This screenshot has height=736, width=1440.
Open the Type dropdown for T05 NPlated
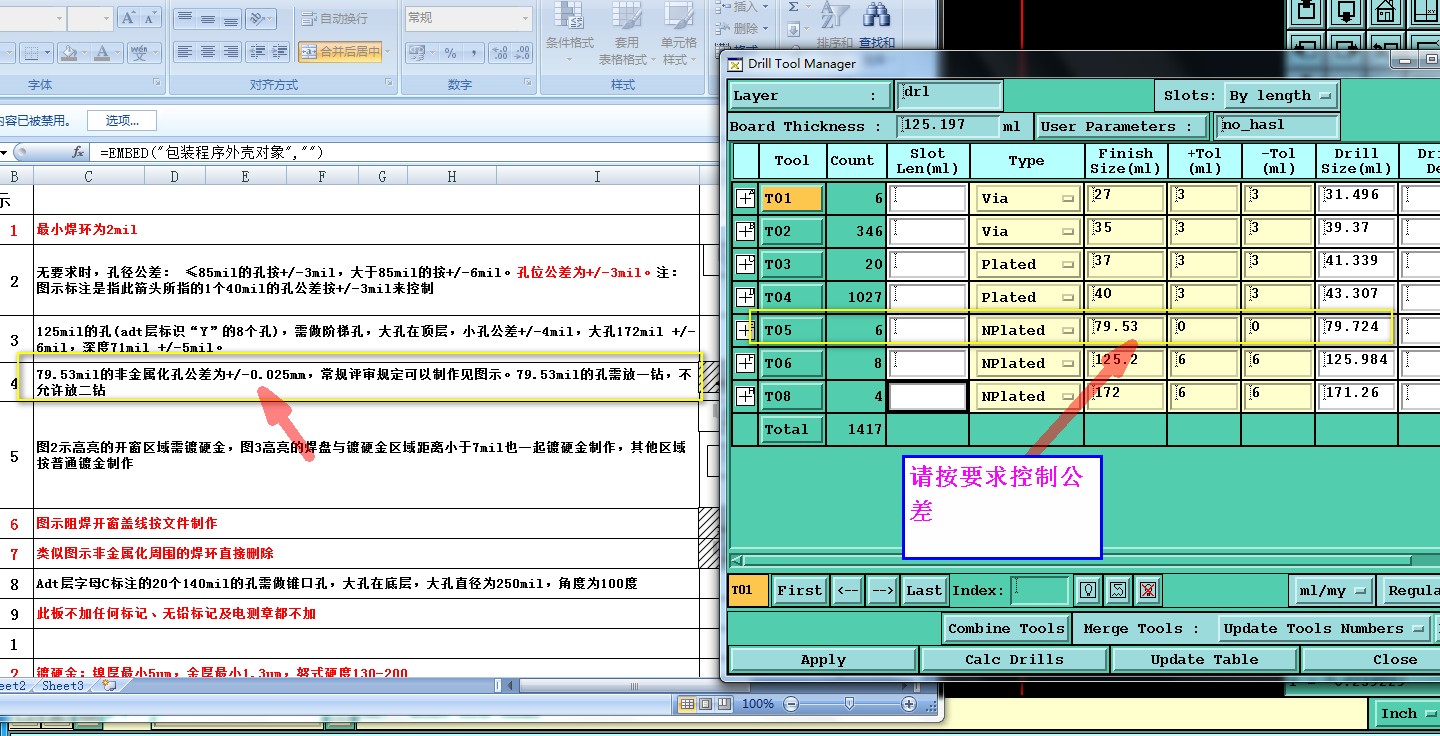point(1026,330)
